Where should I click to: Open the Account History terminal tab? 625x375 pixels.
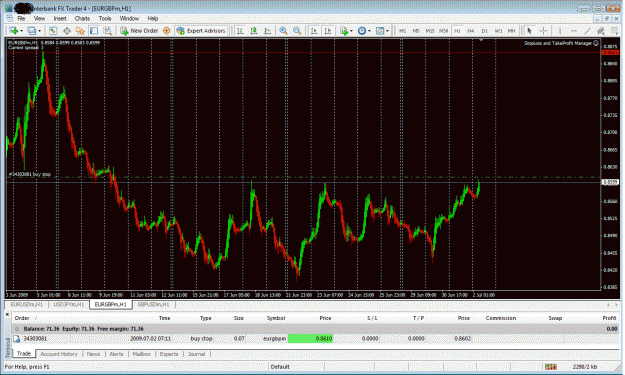[59, 354]
